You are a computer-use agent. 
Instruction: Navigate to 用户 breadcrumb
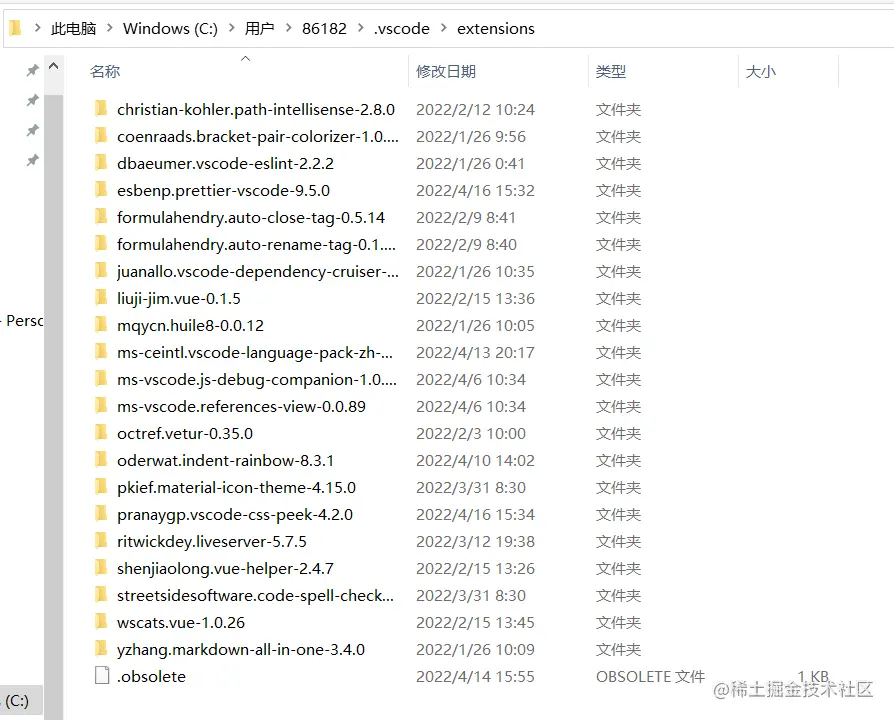(260, 28)
